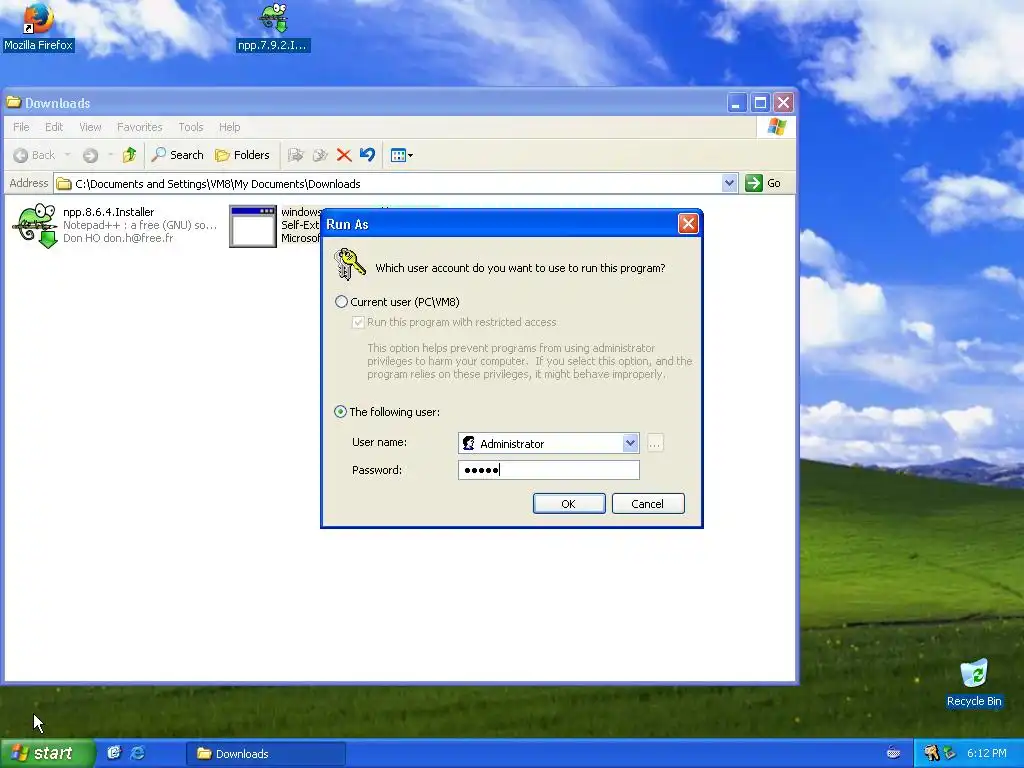Click the Back arrow in Downloads toolbar
This screenshot has height=768, width=1024.
click(34, 155)
